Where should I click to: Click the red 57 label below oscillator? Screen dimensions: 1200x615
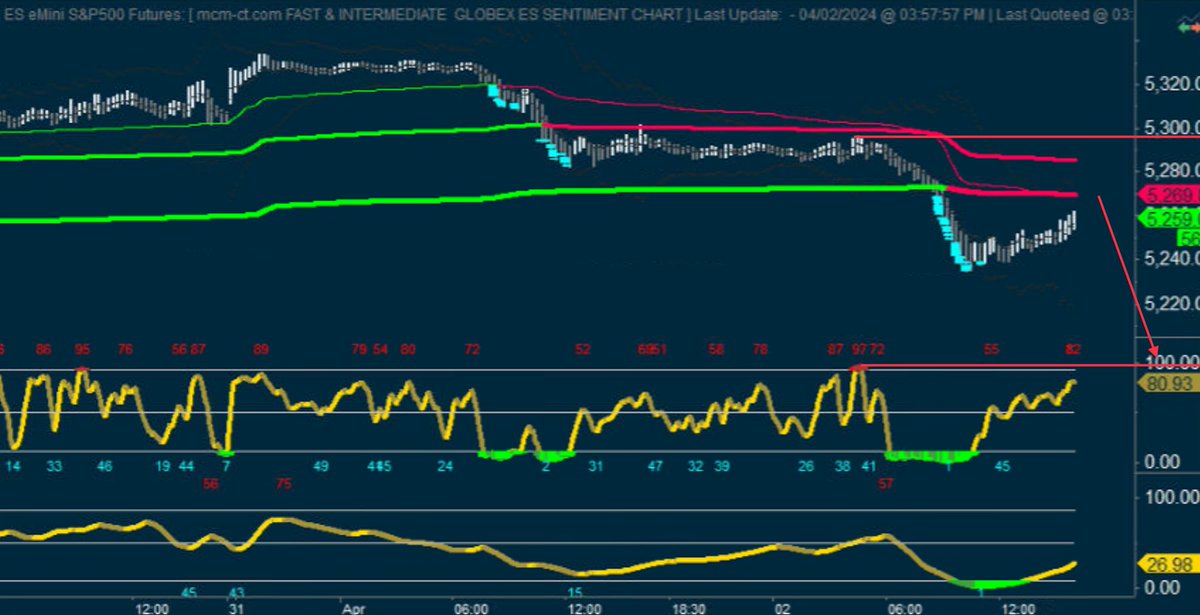point(885,483)
